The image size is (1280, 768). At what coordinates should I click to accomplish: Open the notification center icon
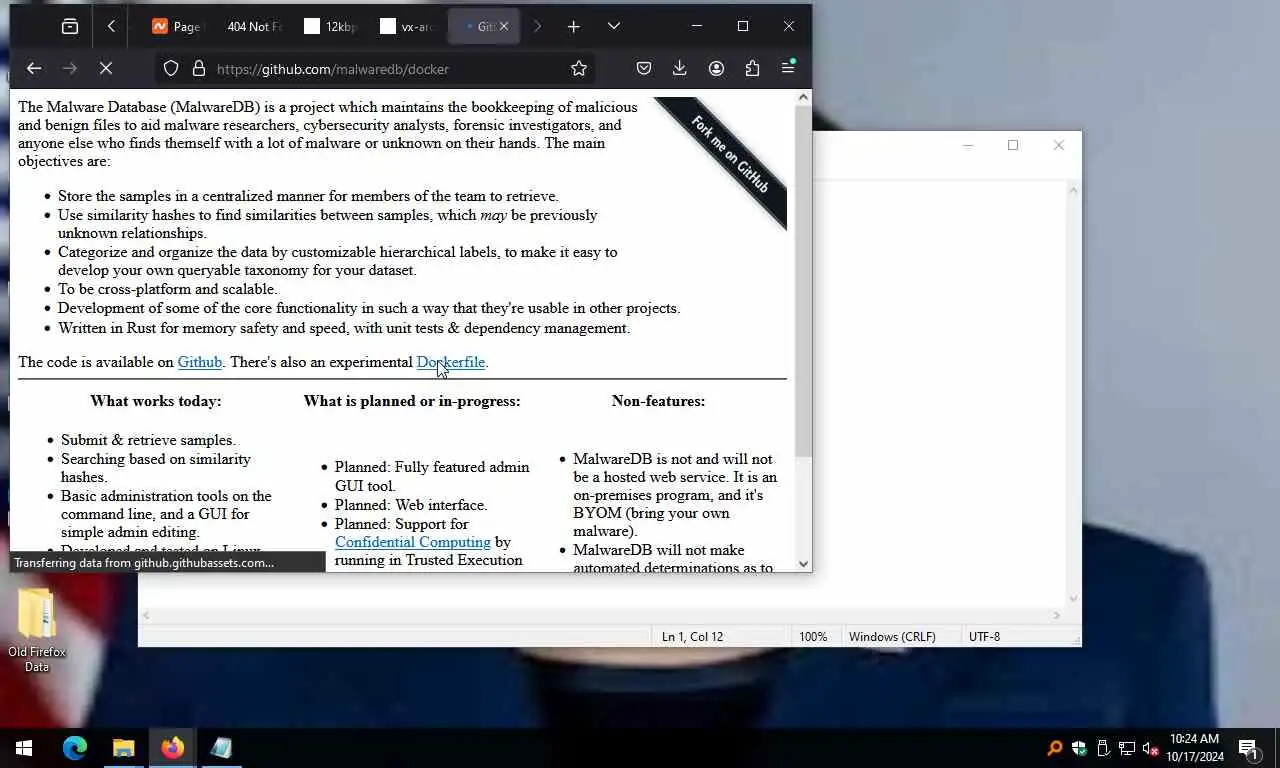click(x=1249, y=748)
